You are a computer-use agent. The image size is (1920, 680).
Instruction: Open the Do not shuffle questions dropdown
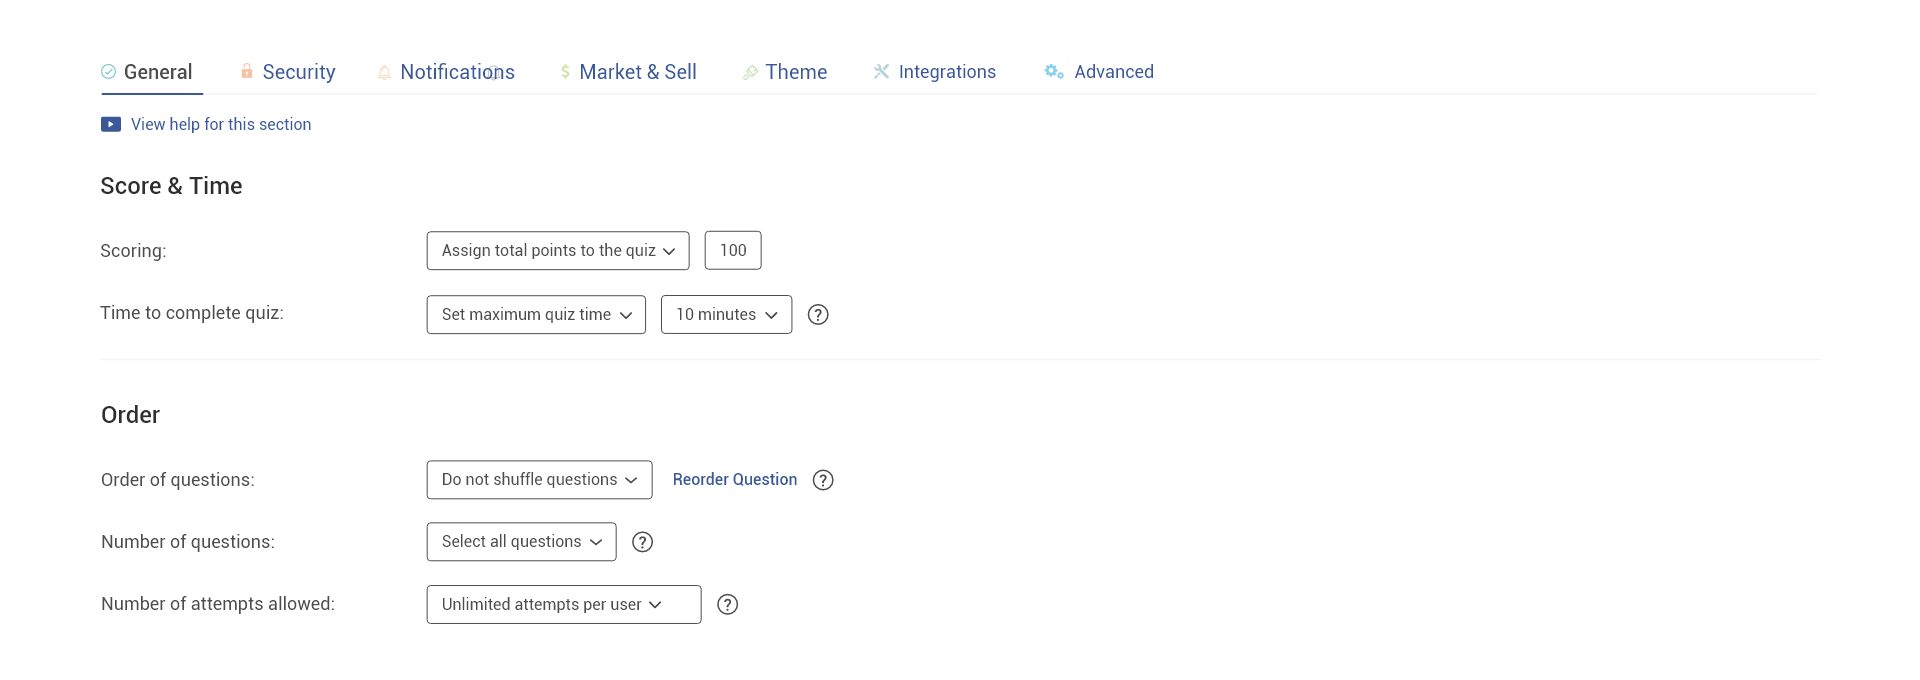point(539,480)
